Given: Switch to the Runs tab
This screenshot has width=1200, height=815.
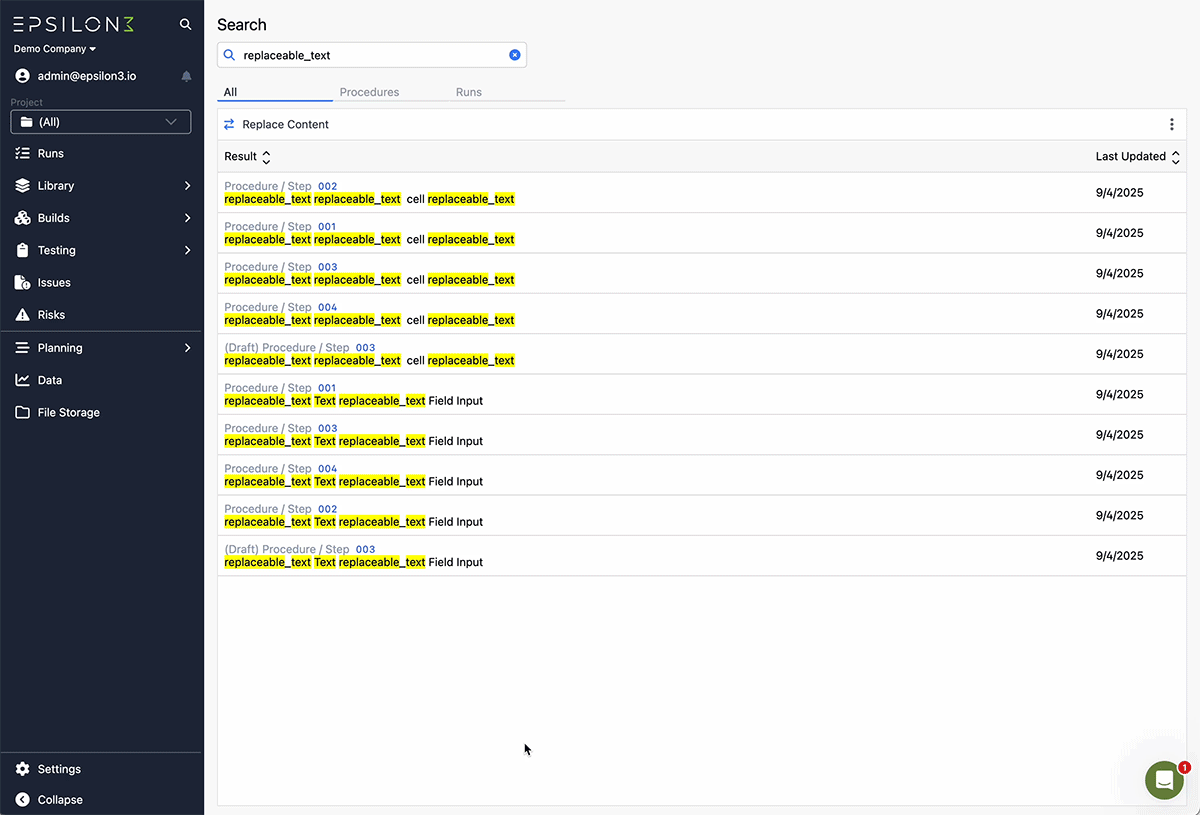Looking at the screenshot, I should pos(468,91).
